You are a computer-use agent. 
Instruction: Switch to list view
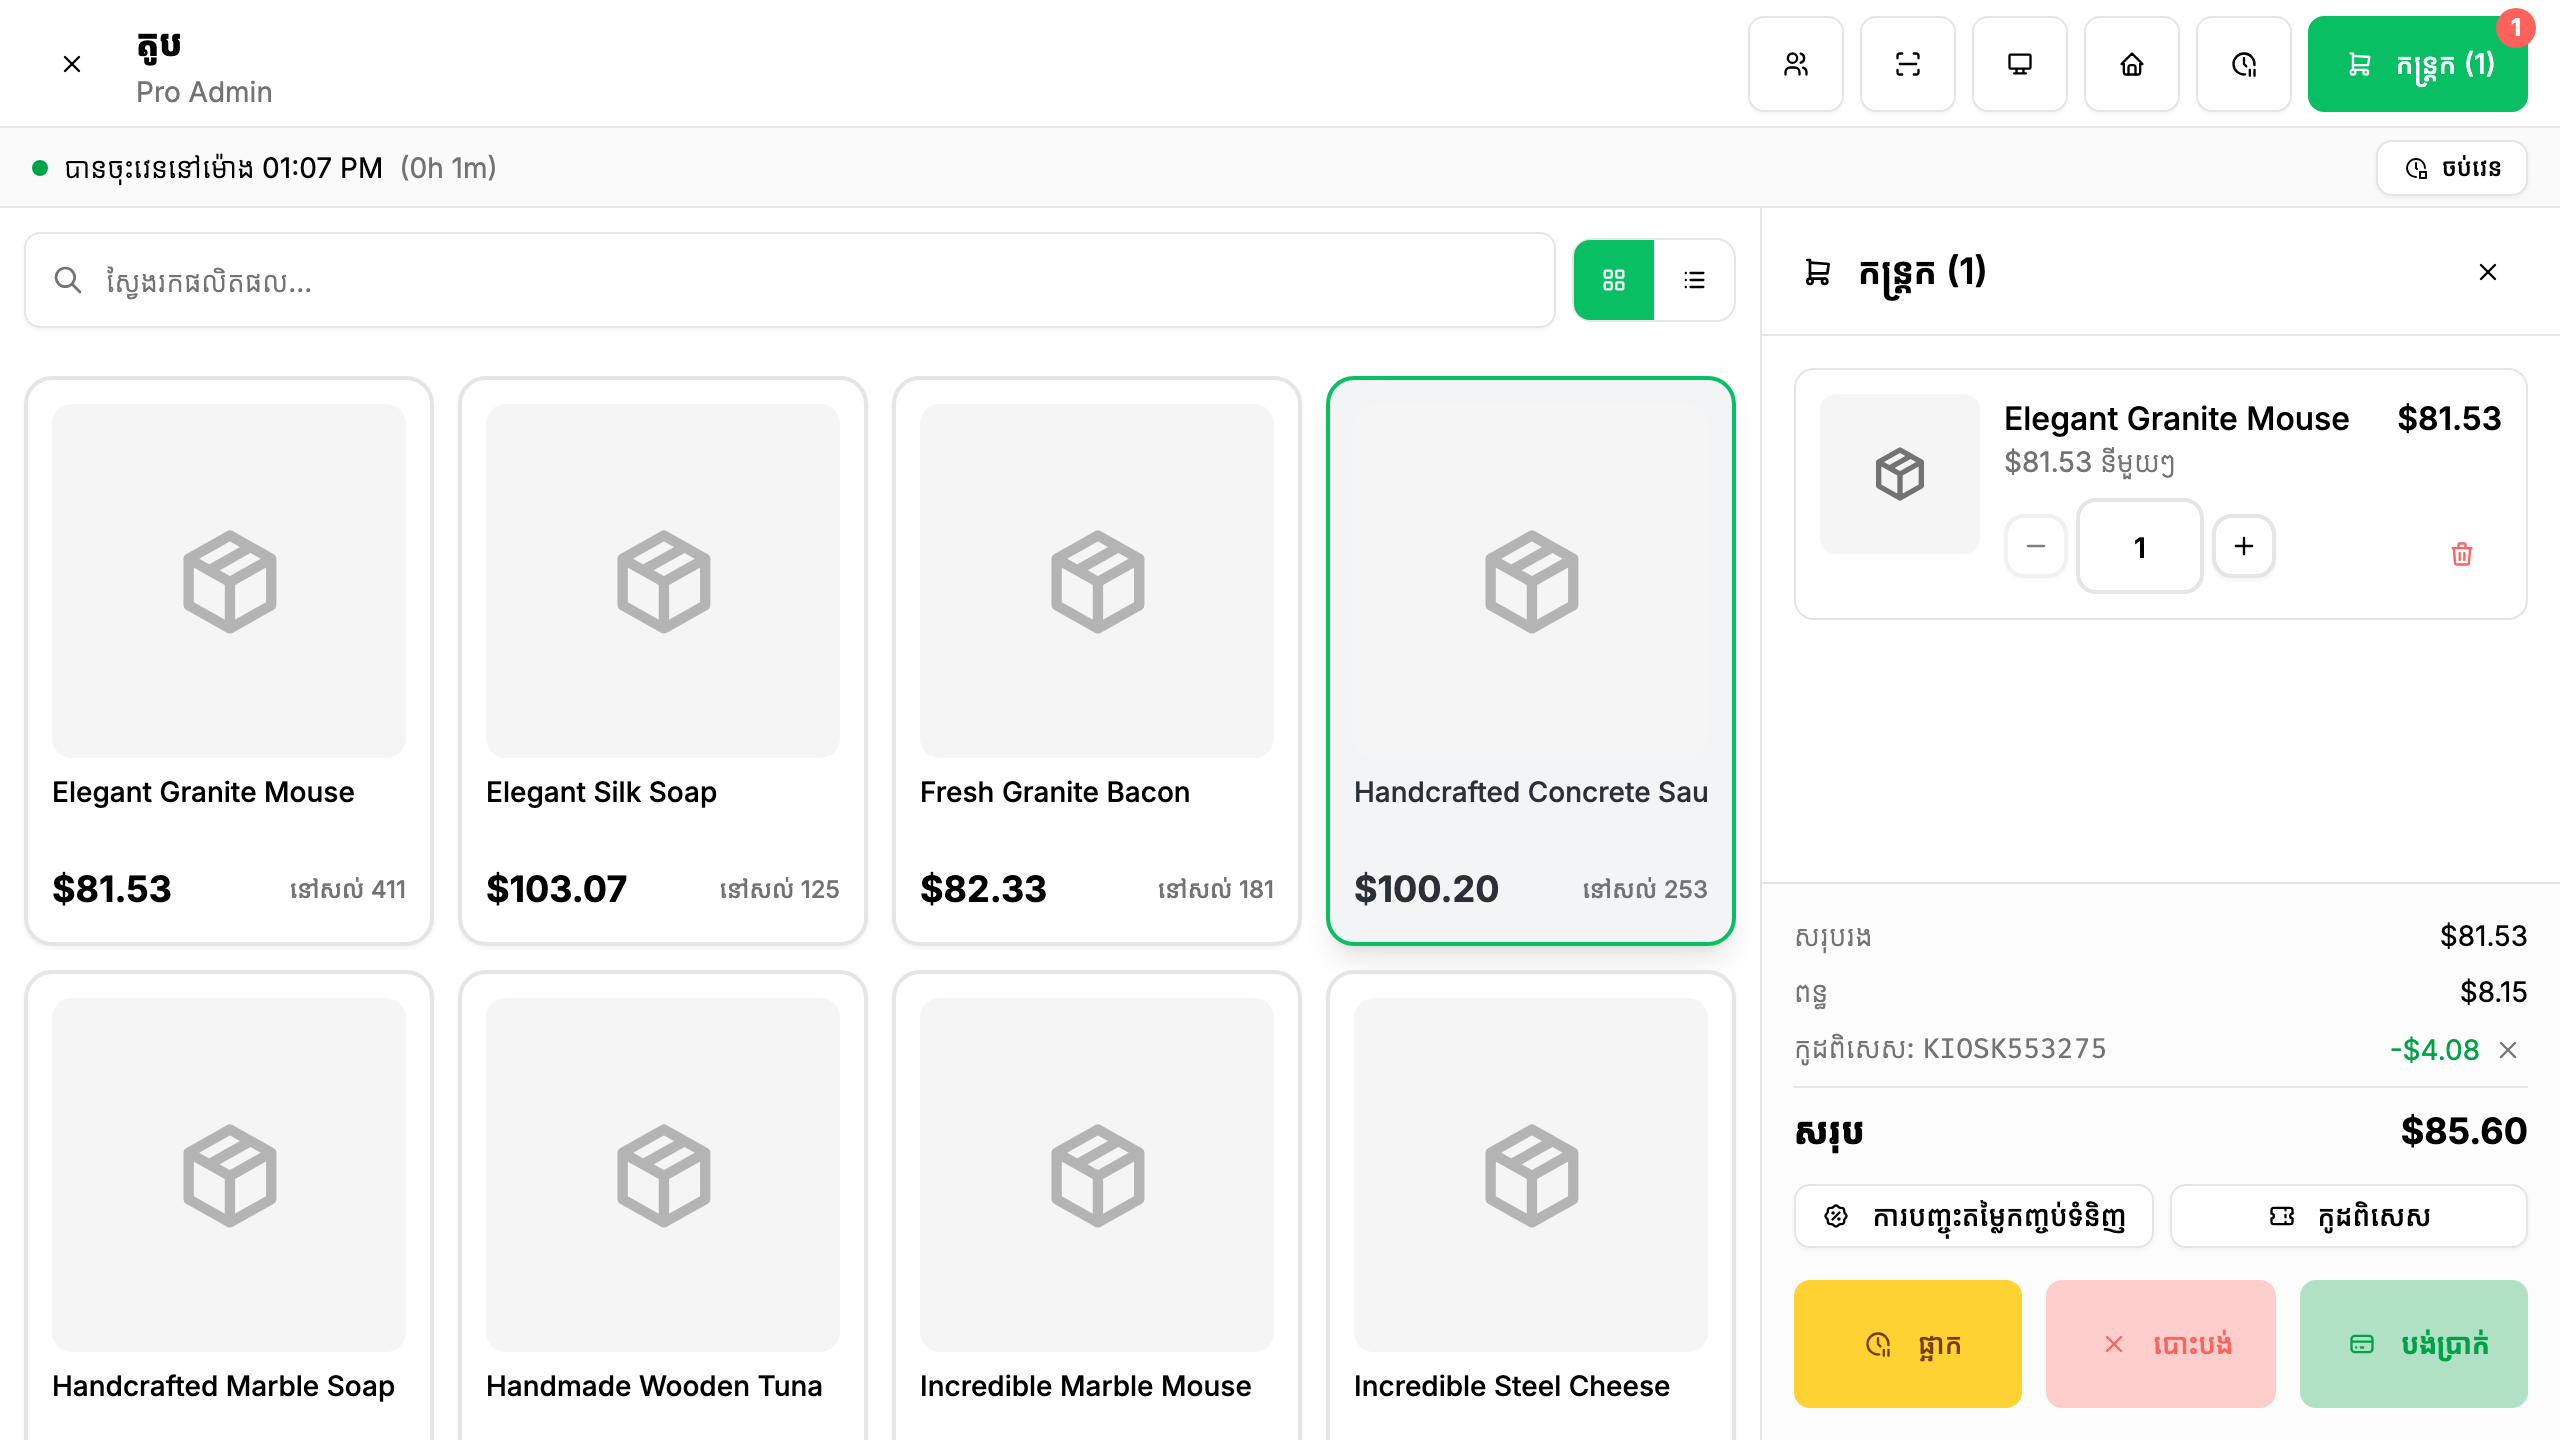pos(1694,280)
